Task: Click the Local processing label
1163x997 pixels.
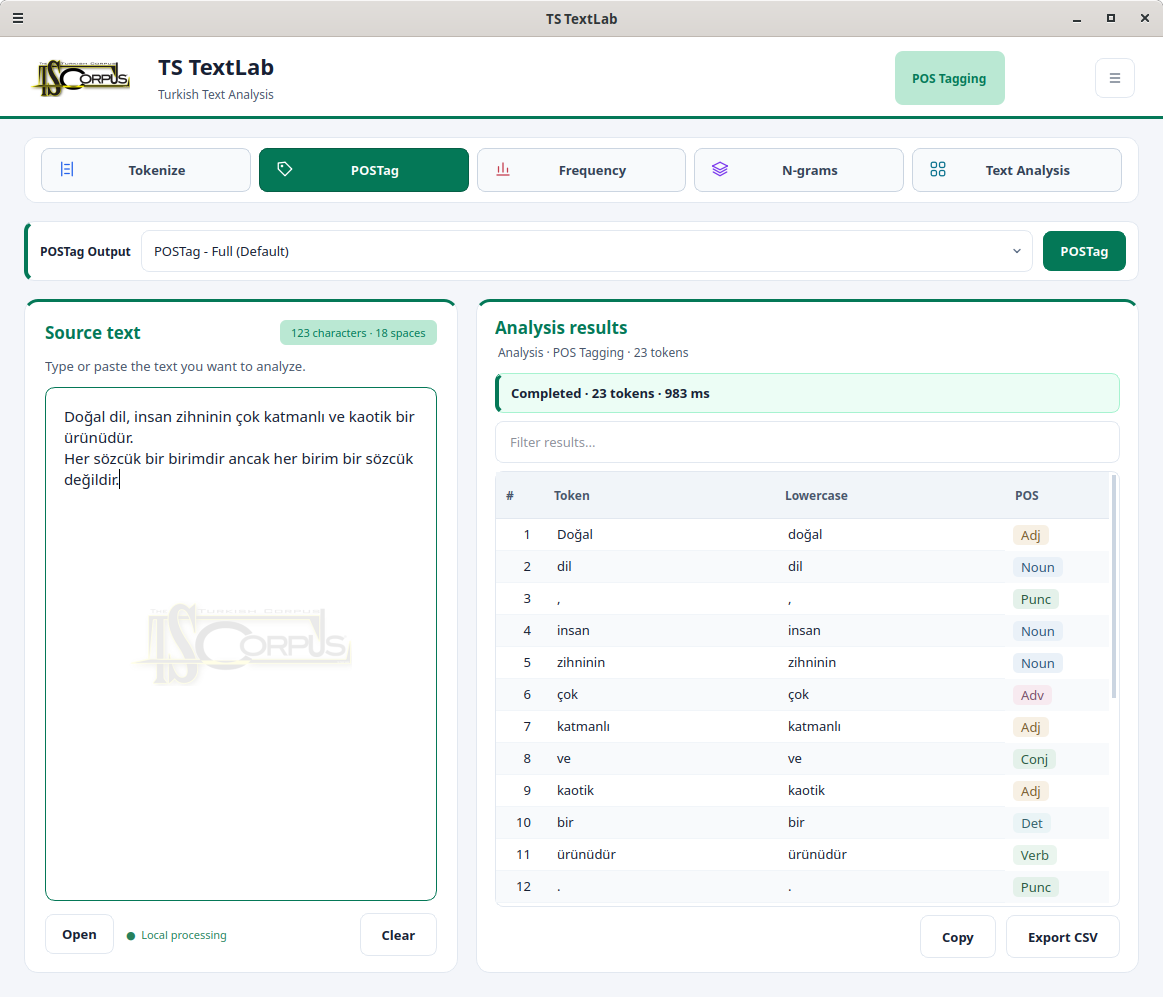Action: 183,935
